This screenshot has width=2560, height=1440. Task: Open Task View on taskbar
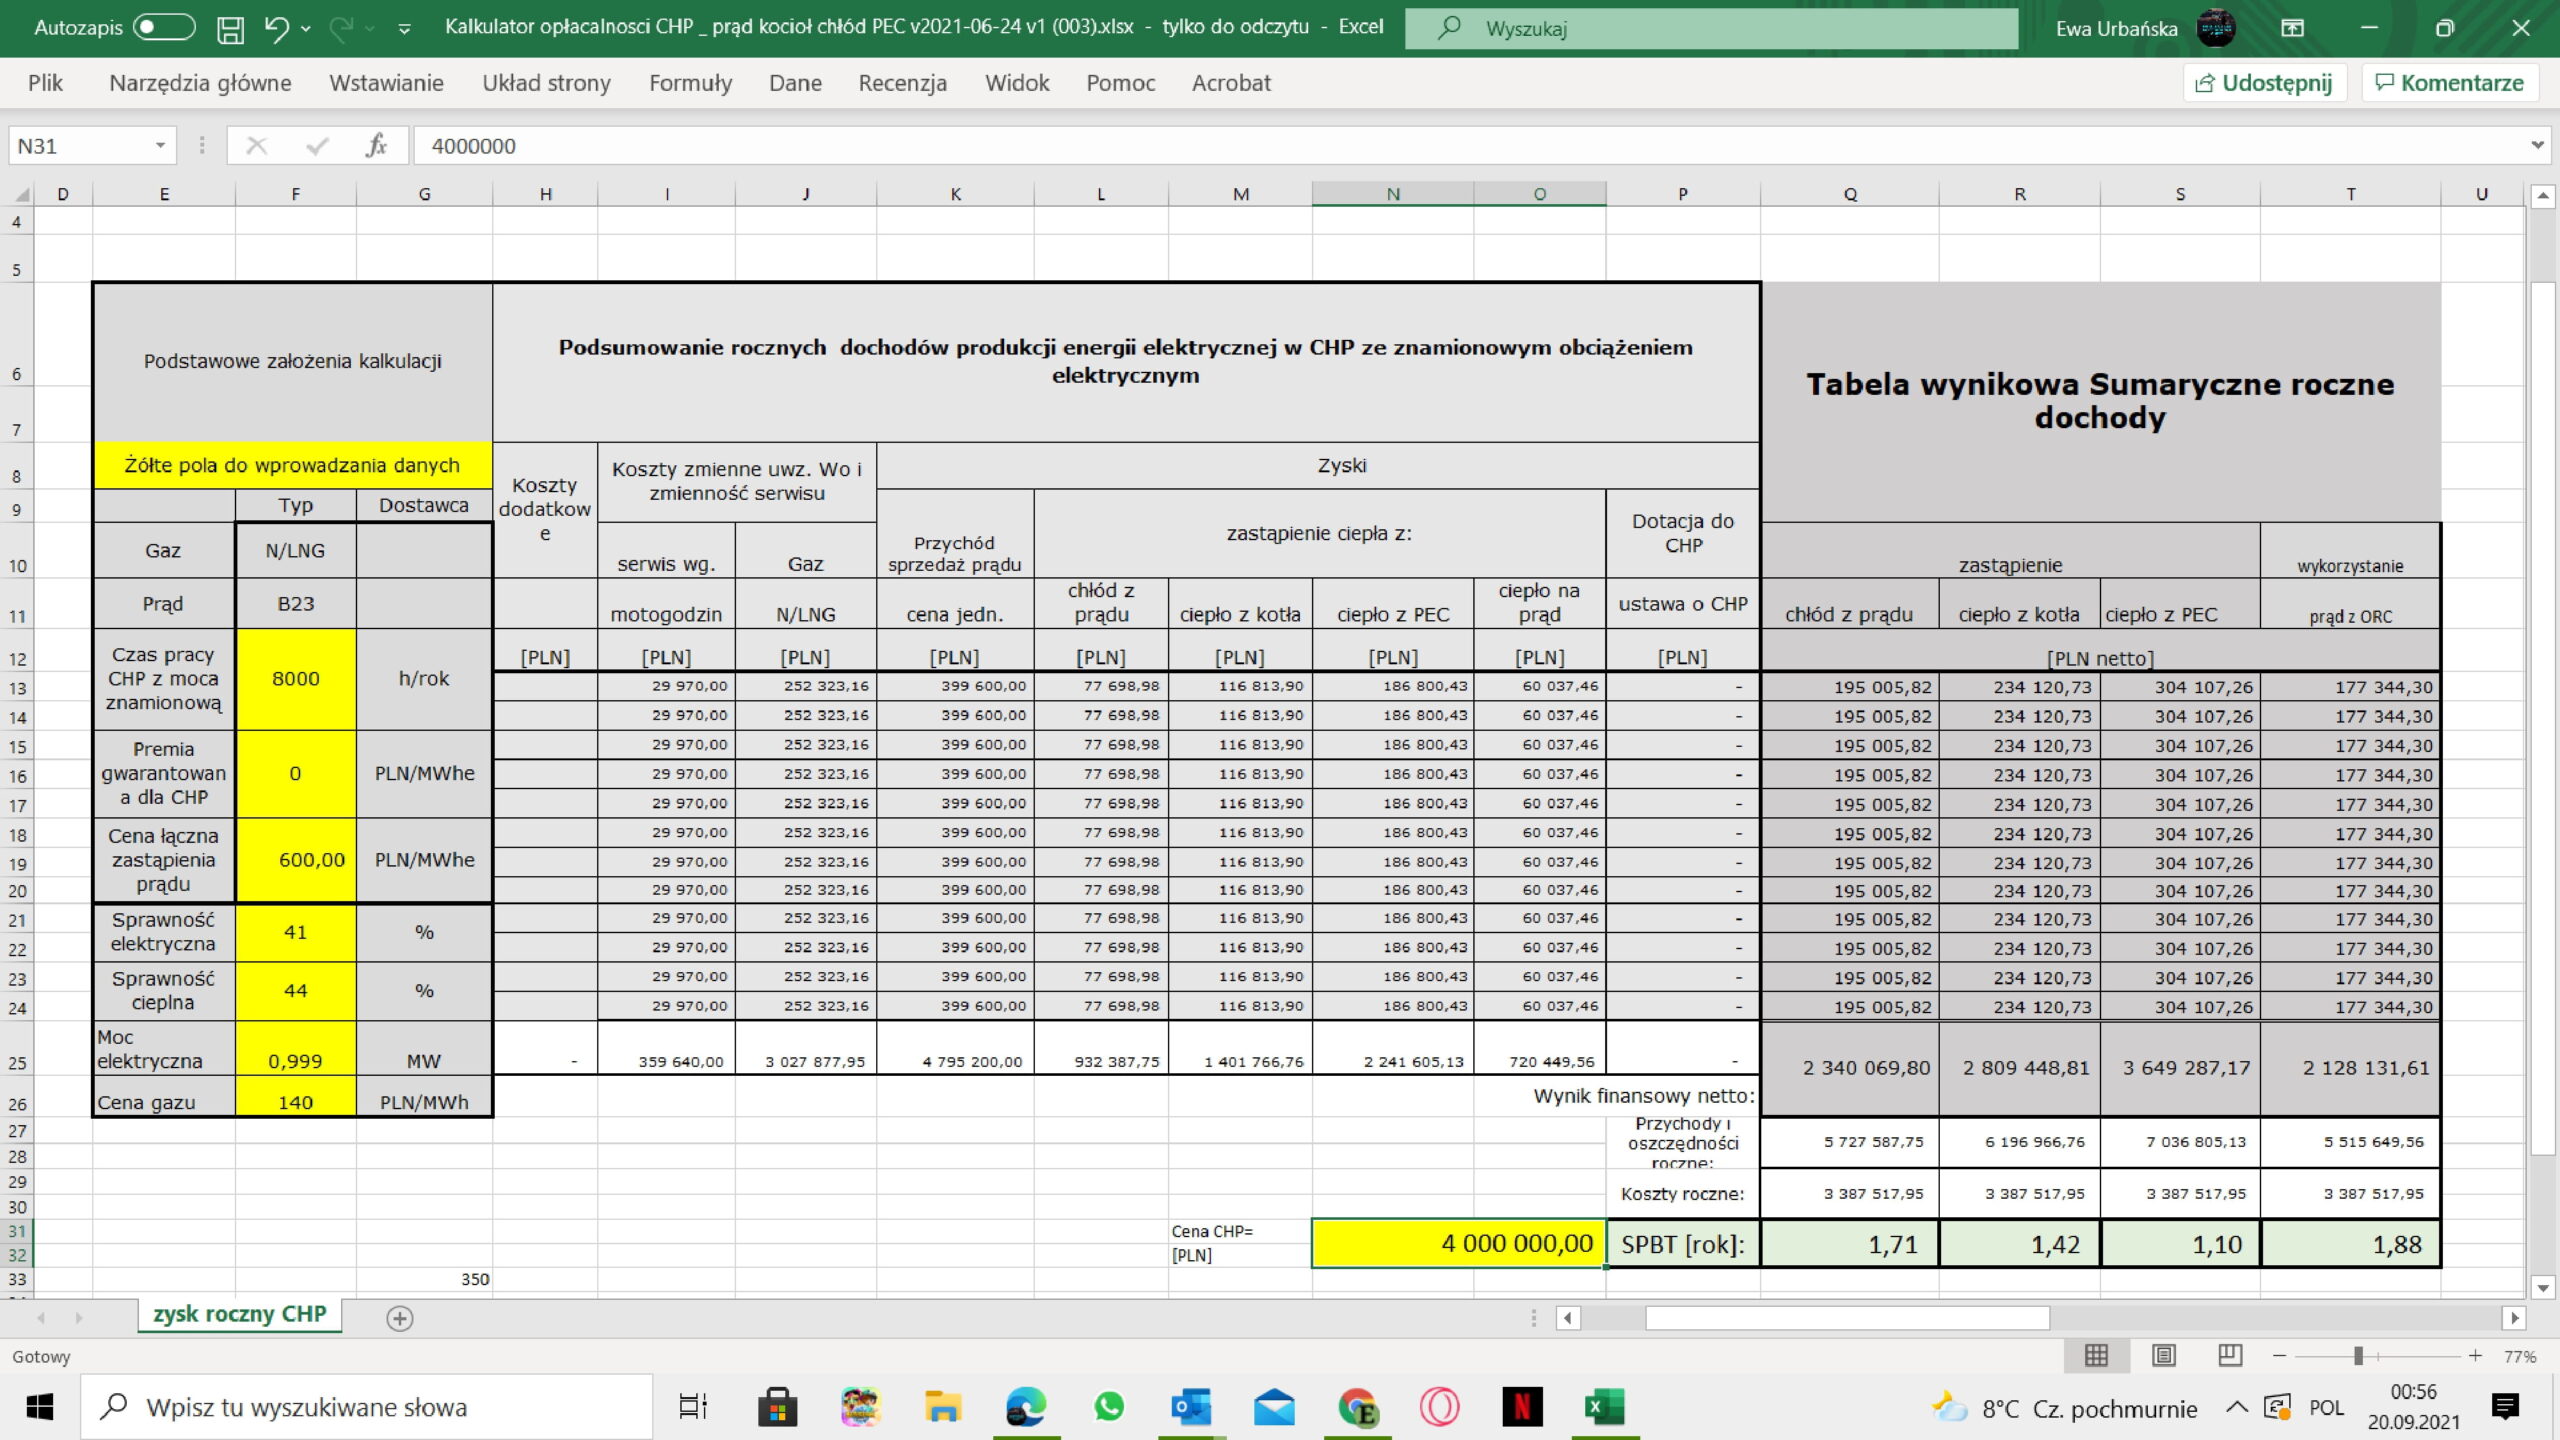click(693, 1407)
